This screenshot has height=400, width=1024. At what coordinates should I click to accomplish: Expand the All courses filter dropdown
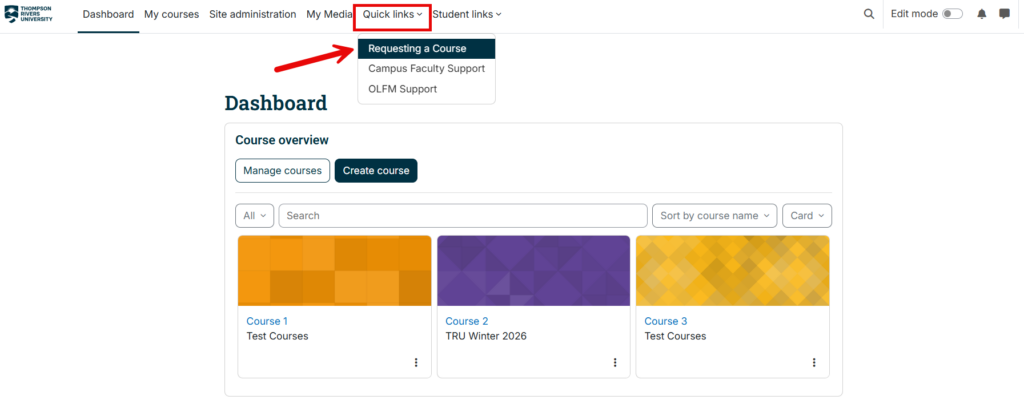coord(255,216)
